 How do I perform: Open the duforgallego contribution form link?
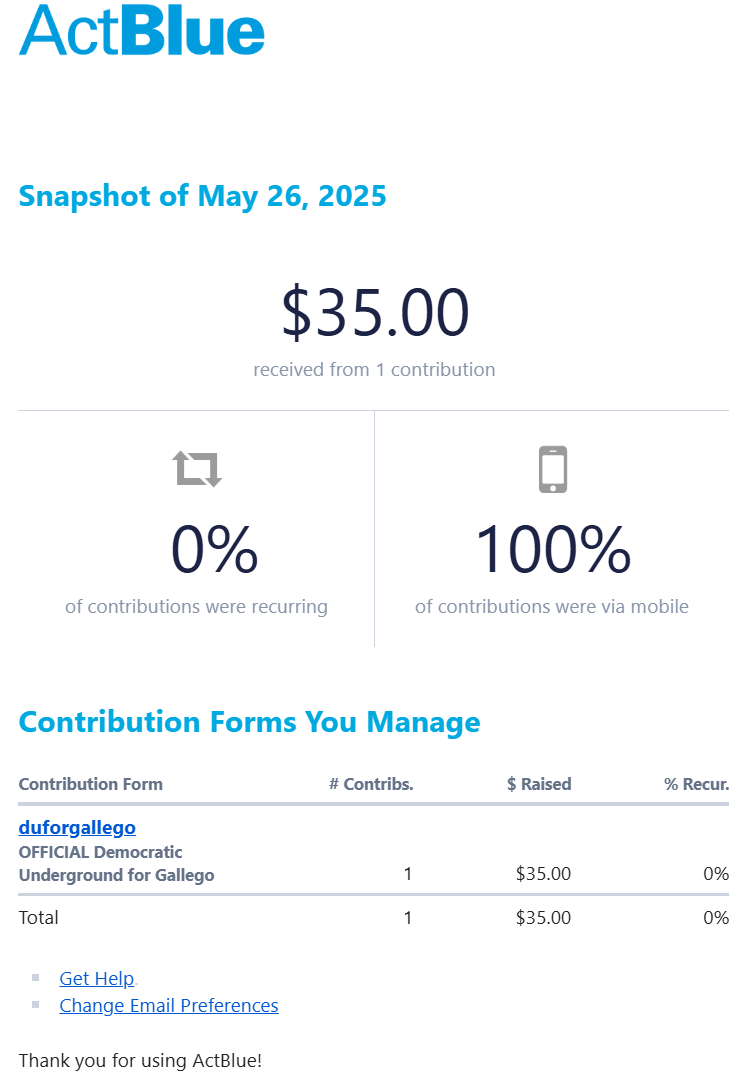click(77, 827)
